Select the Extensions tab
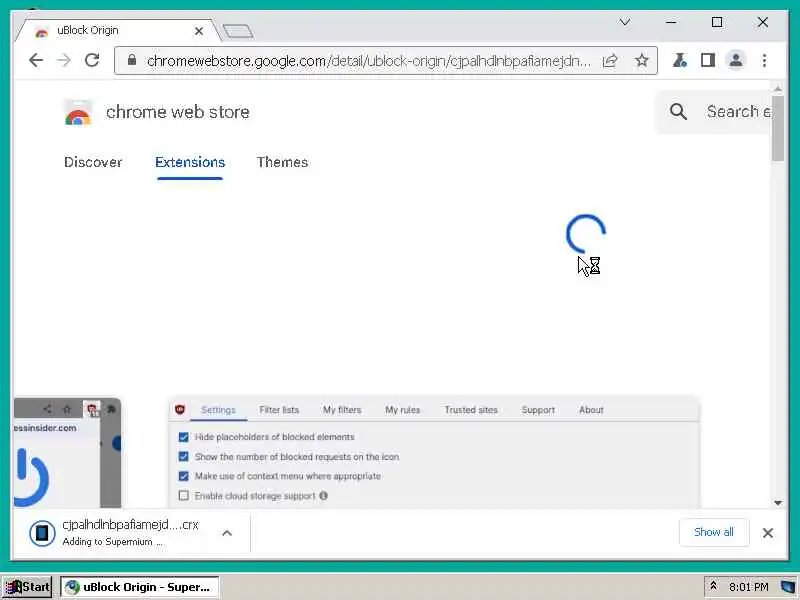Image resolution: width=800 pixels, height=600 pixels. 190,162
